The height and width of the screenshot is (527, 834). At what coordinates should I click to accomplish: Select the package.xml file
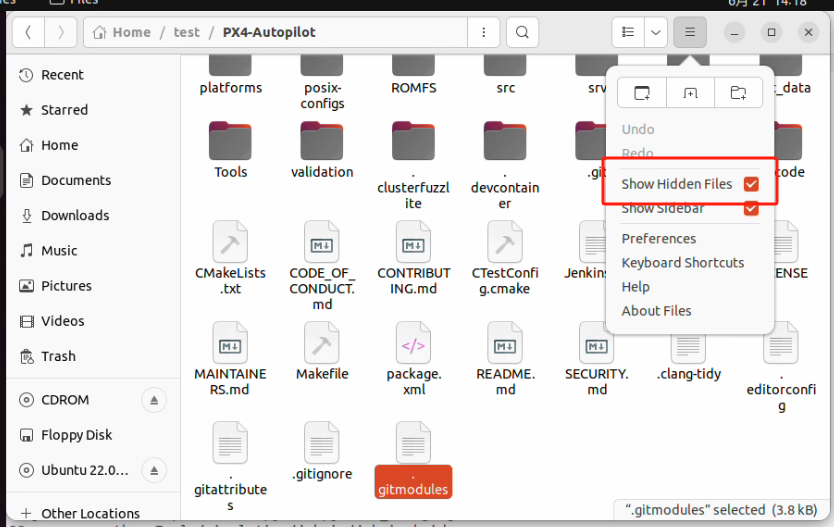(413, 359)
